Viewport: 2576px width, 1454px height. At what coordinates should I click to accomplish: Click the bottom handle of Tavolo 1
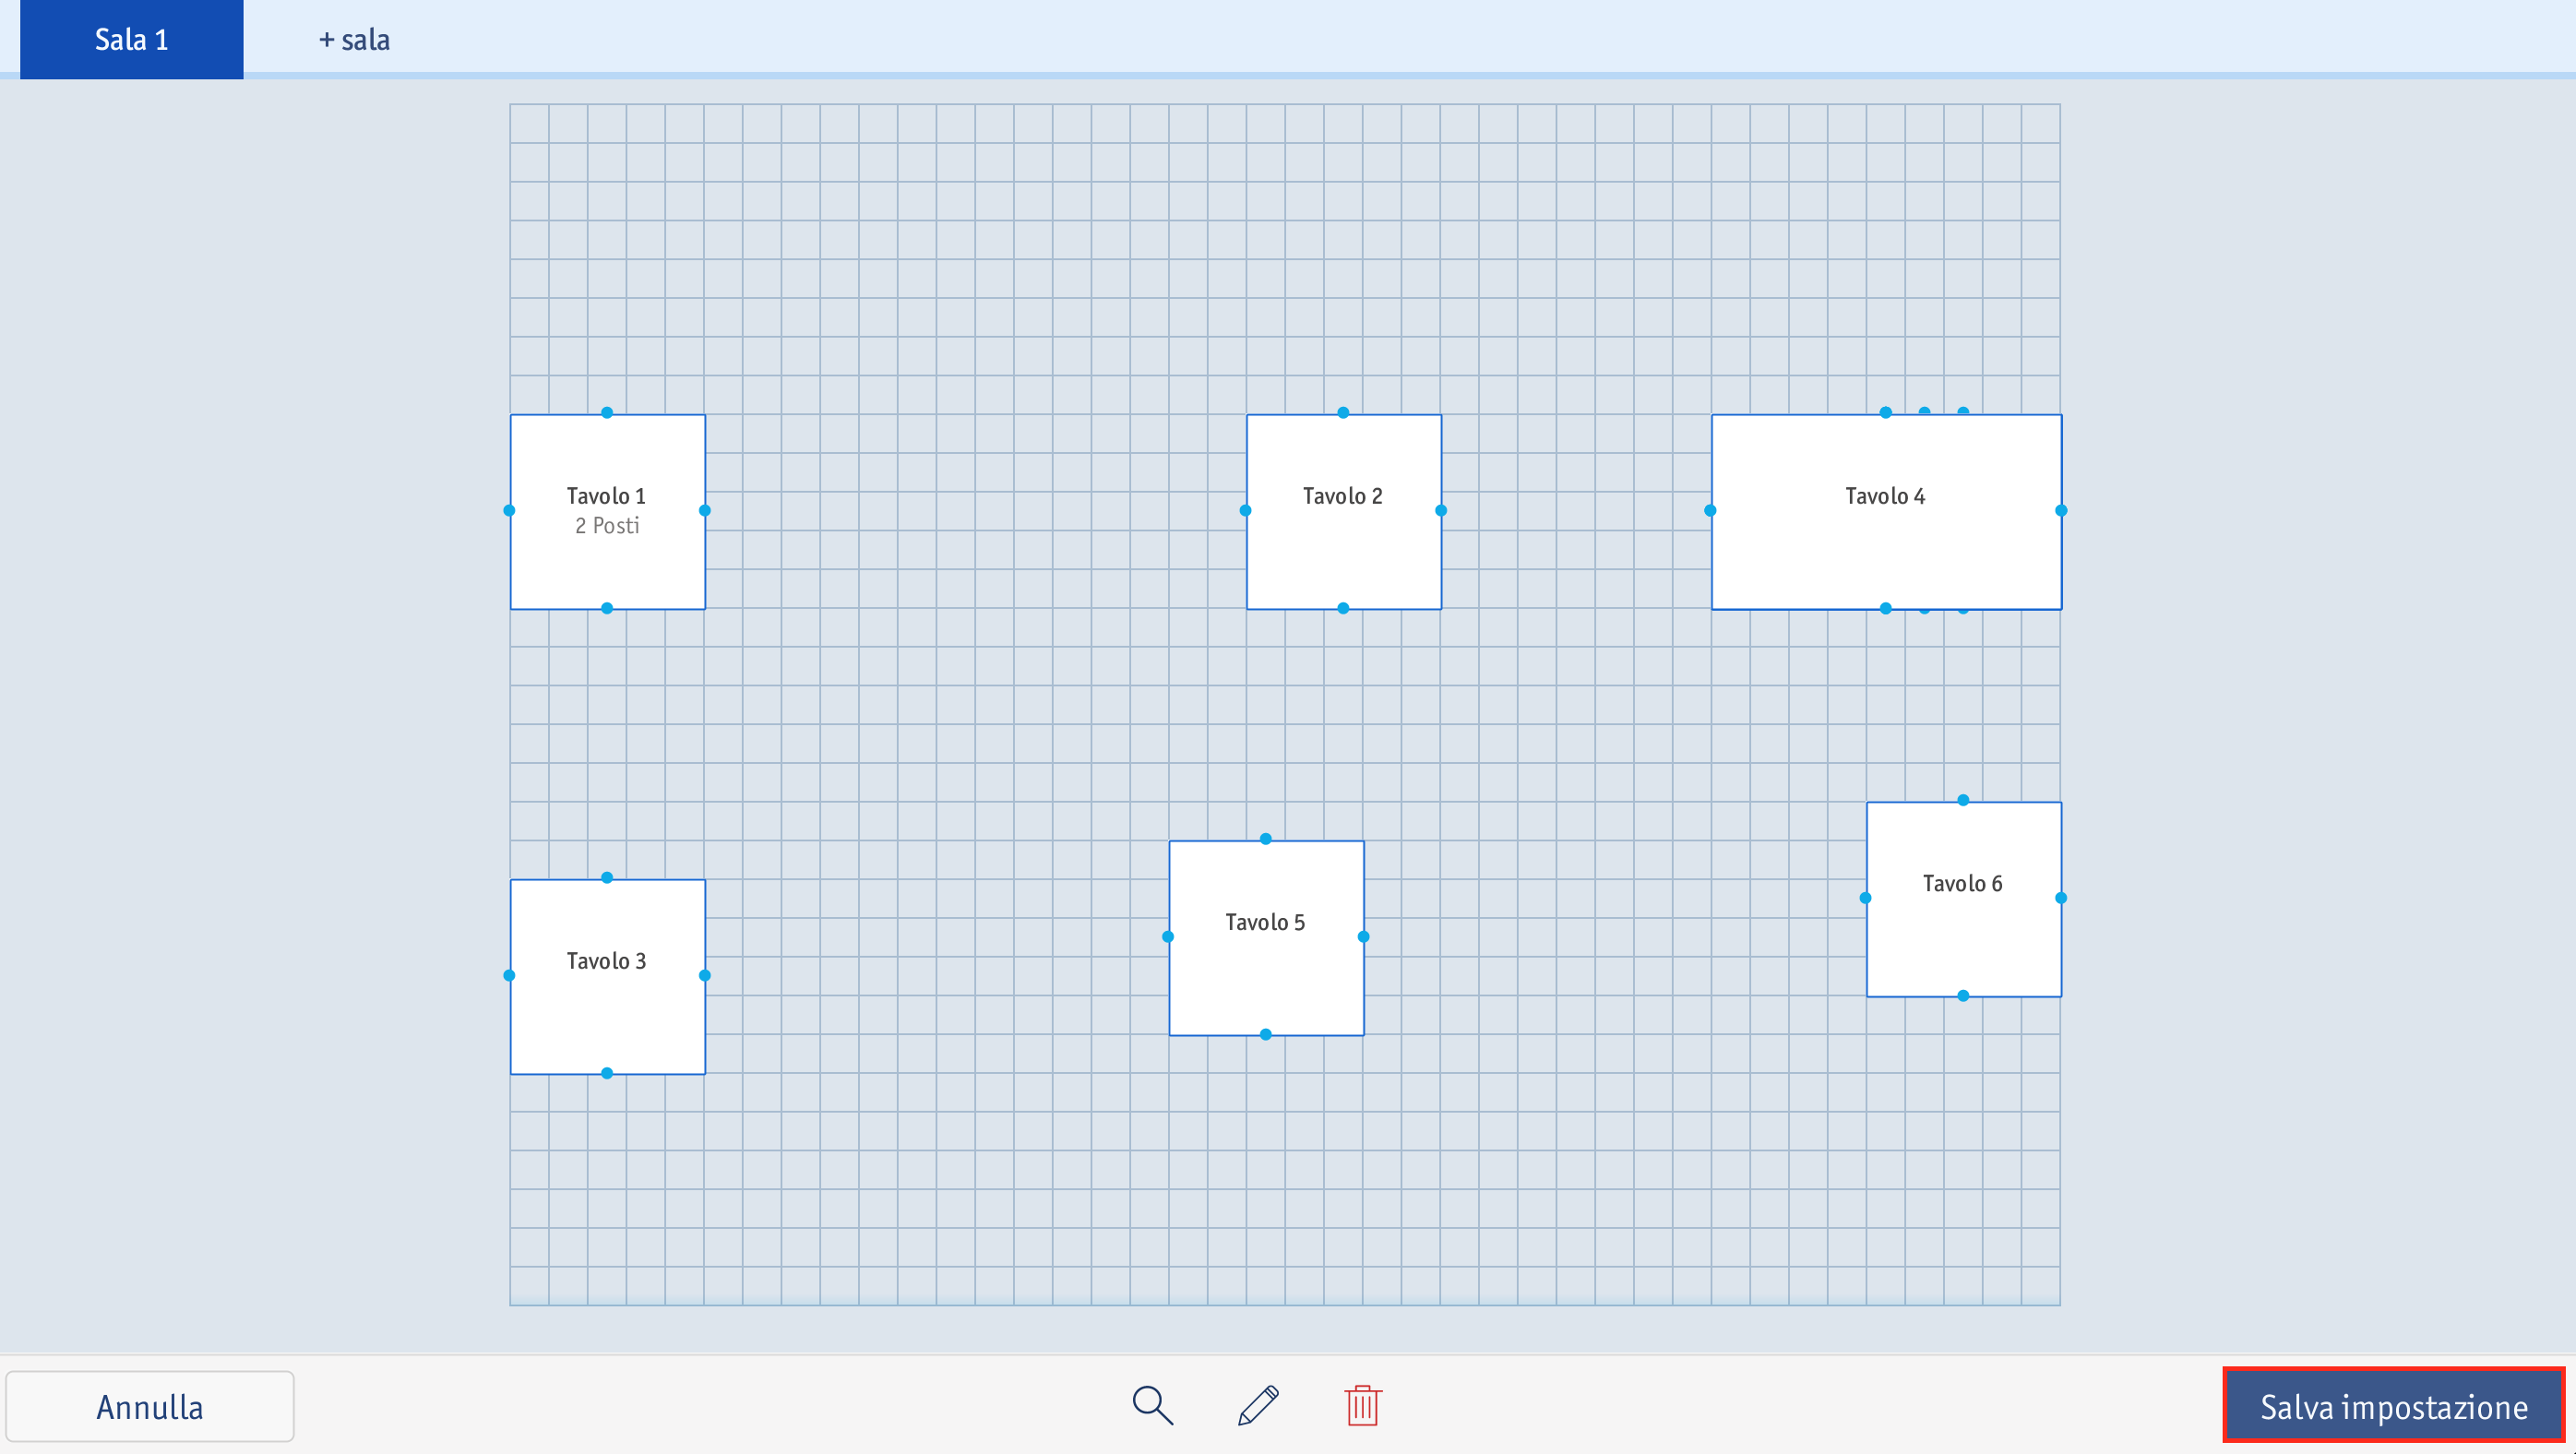pos(607,608)
